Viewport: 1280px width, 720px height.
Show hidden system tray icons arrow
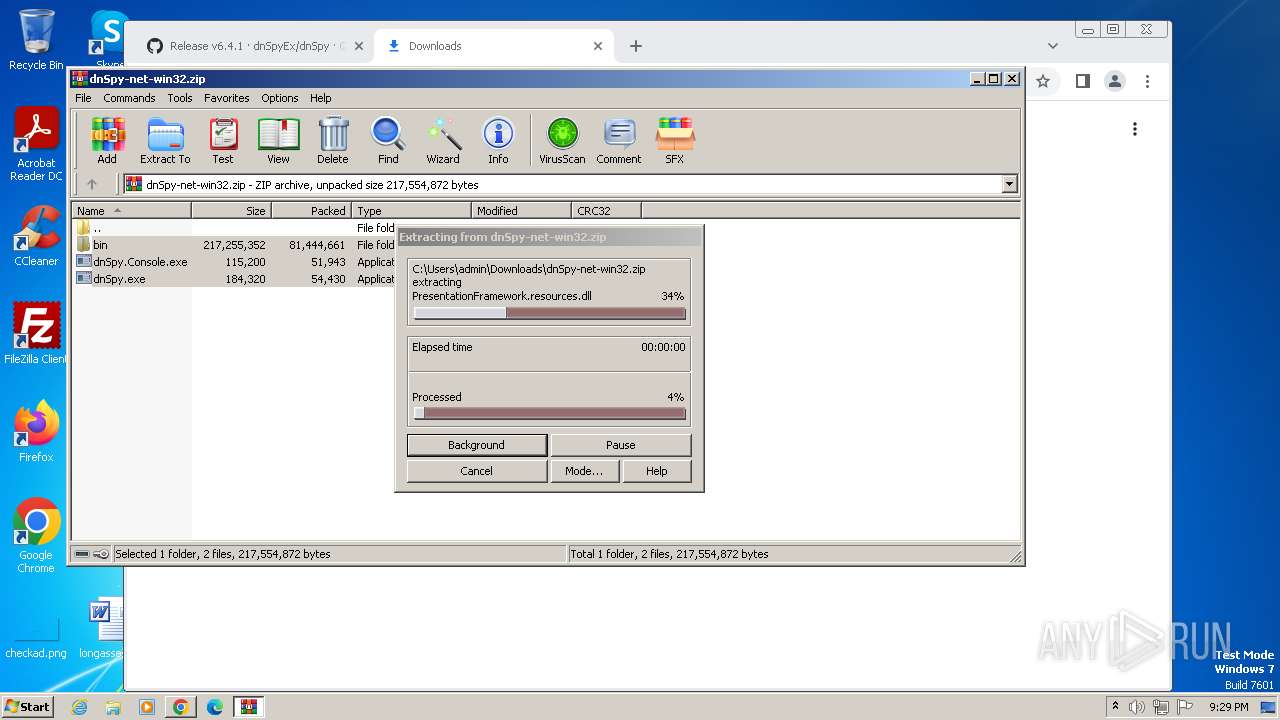point(1115,707)
